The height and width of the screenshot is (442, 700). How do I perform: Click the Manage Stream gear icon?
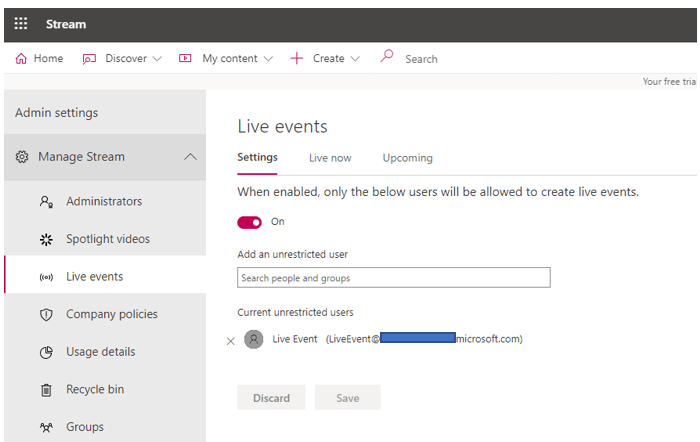pyautogui.click(x=22, y=157)
